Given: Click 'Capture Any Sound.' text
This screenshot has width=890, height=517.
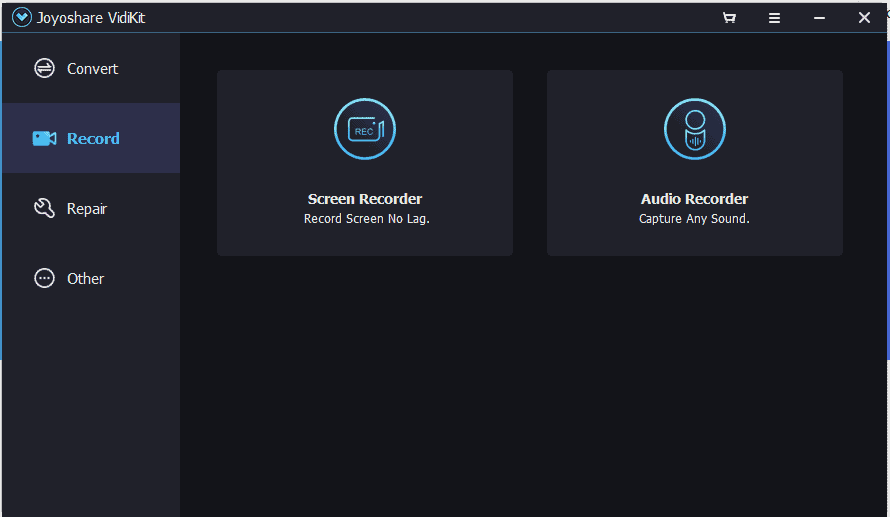Looking at the screenshot, I should [x=694, y=218].
